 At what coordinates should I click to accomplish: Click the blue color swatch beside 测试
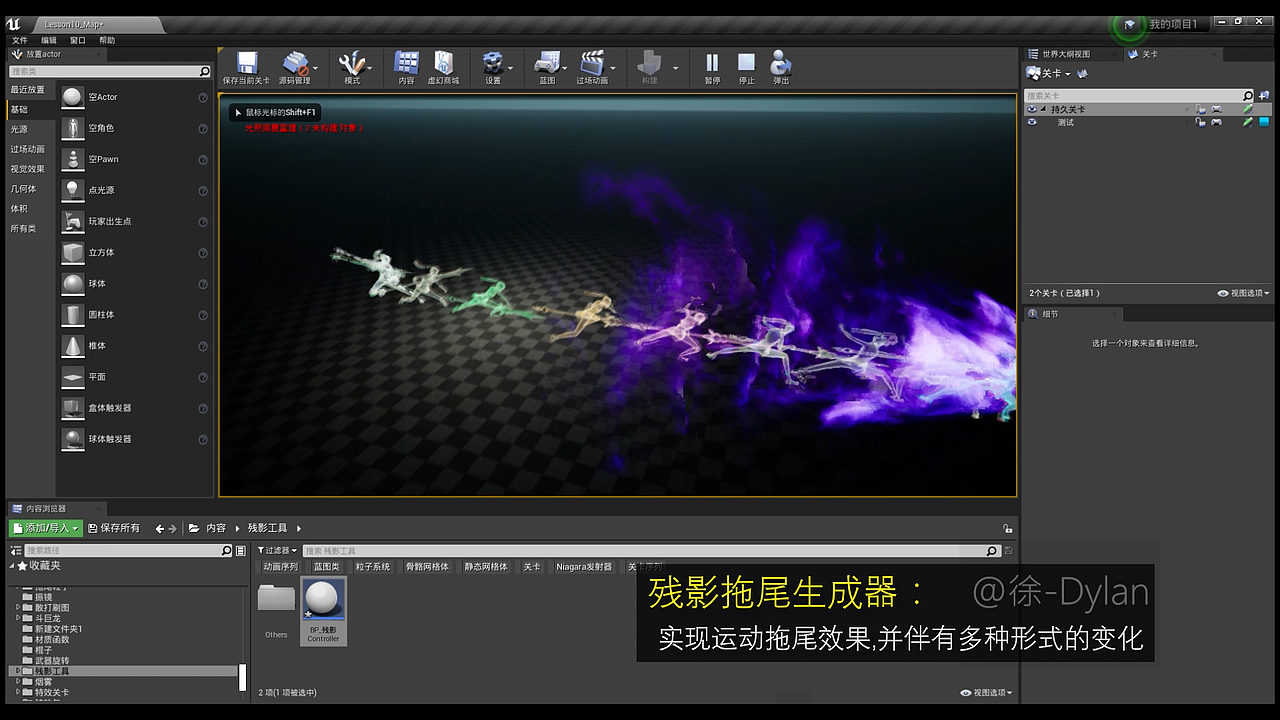1262,121
